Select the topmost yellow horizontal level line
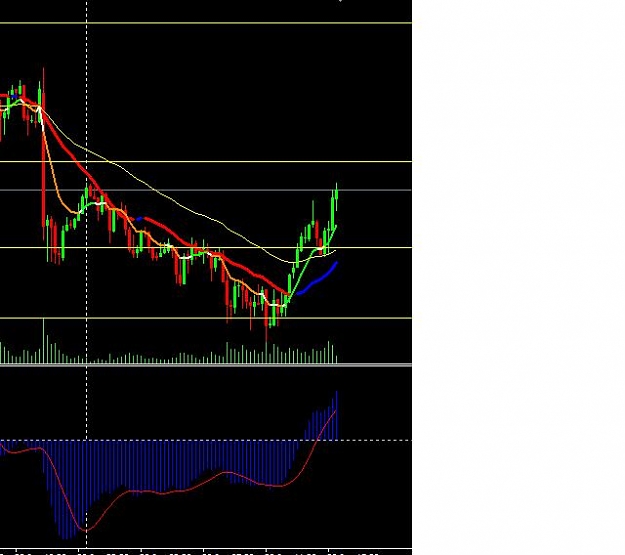 [206, 23]
